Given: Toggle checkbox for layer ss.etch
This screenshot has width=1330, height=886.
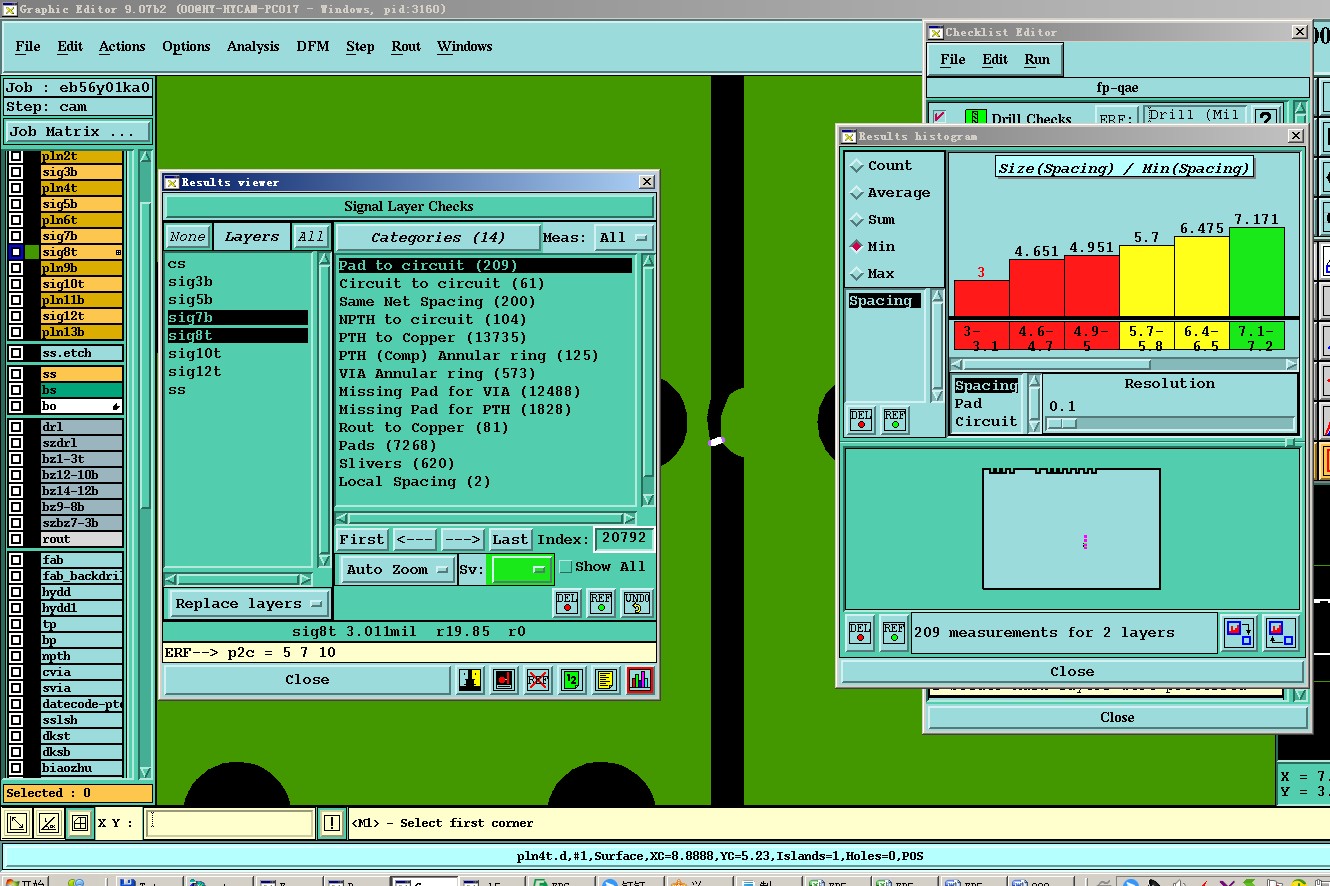Looking at the screenshot, I should click(16, 353).
